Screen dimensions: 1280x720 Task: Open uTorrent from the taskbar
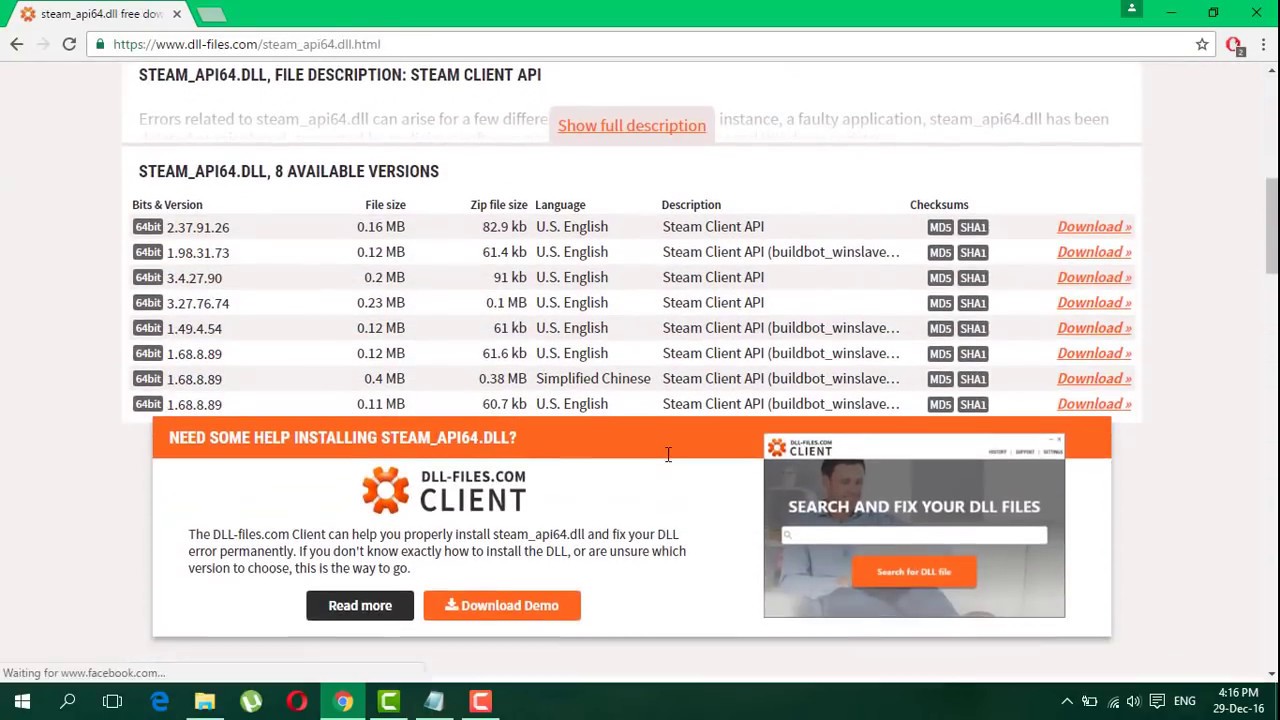[x=251, y=701]
